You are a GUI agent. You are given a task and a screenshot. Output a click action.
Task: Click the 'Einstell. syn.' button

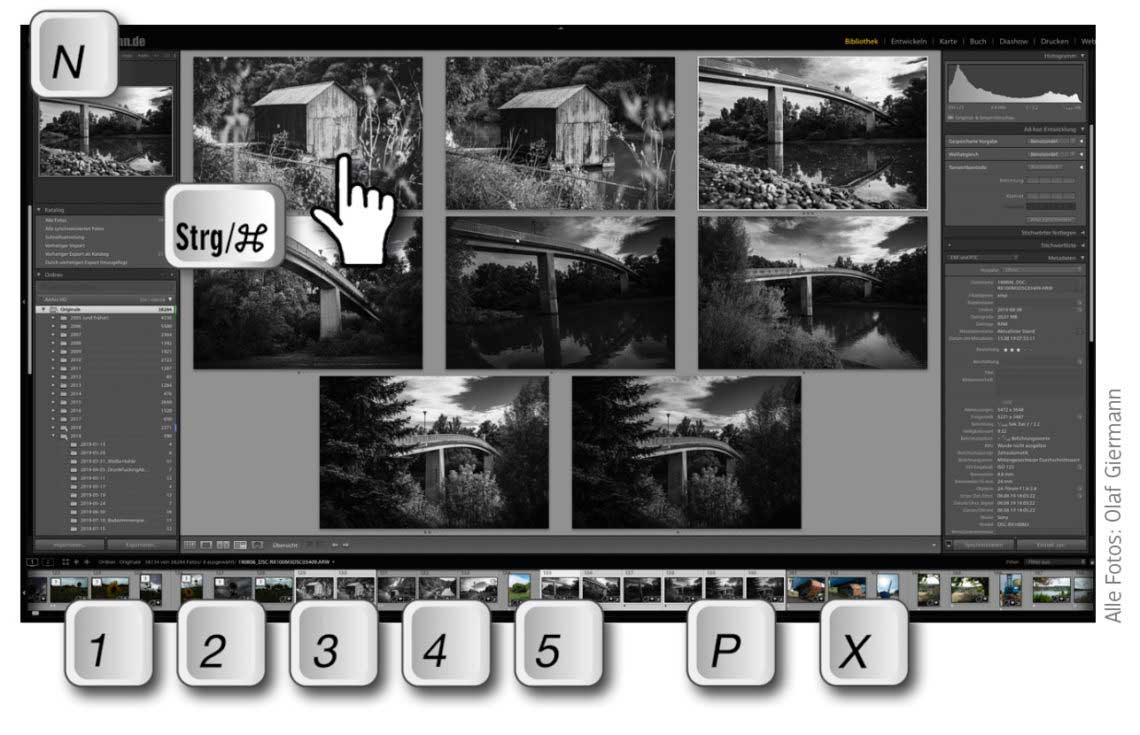tap(1051, 545)
